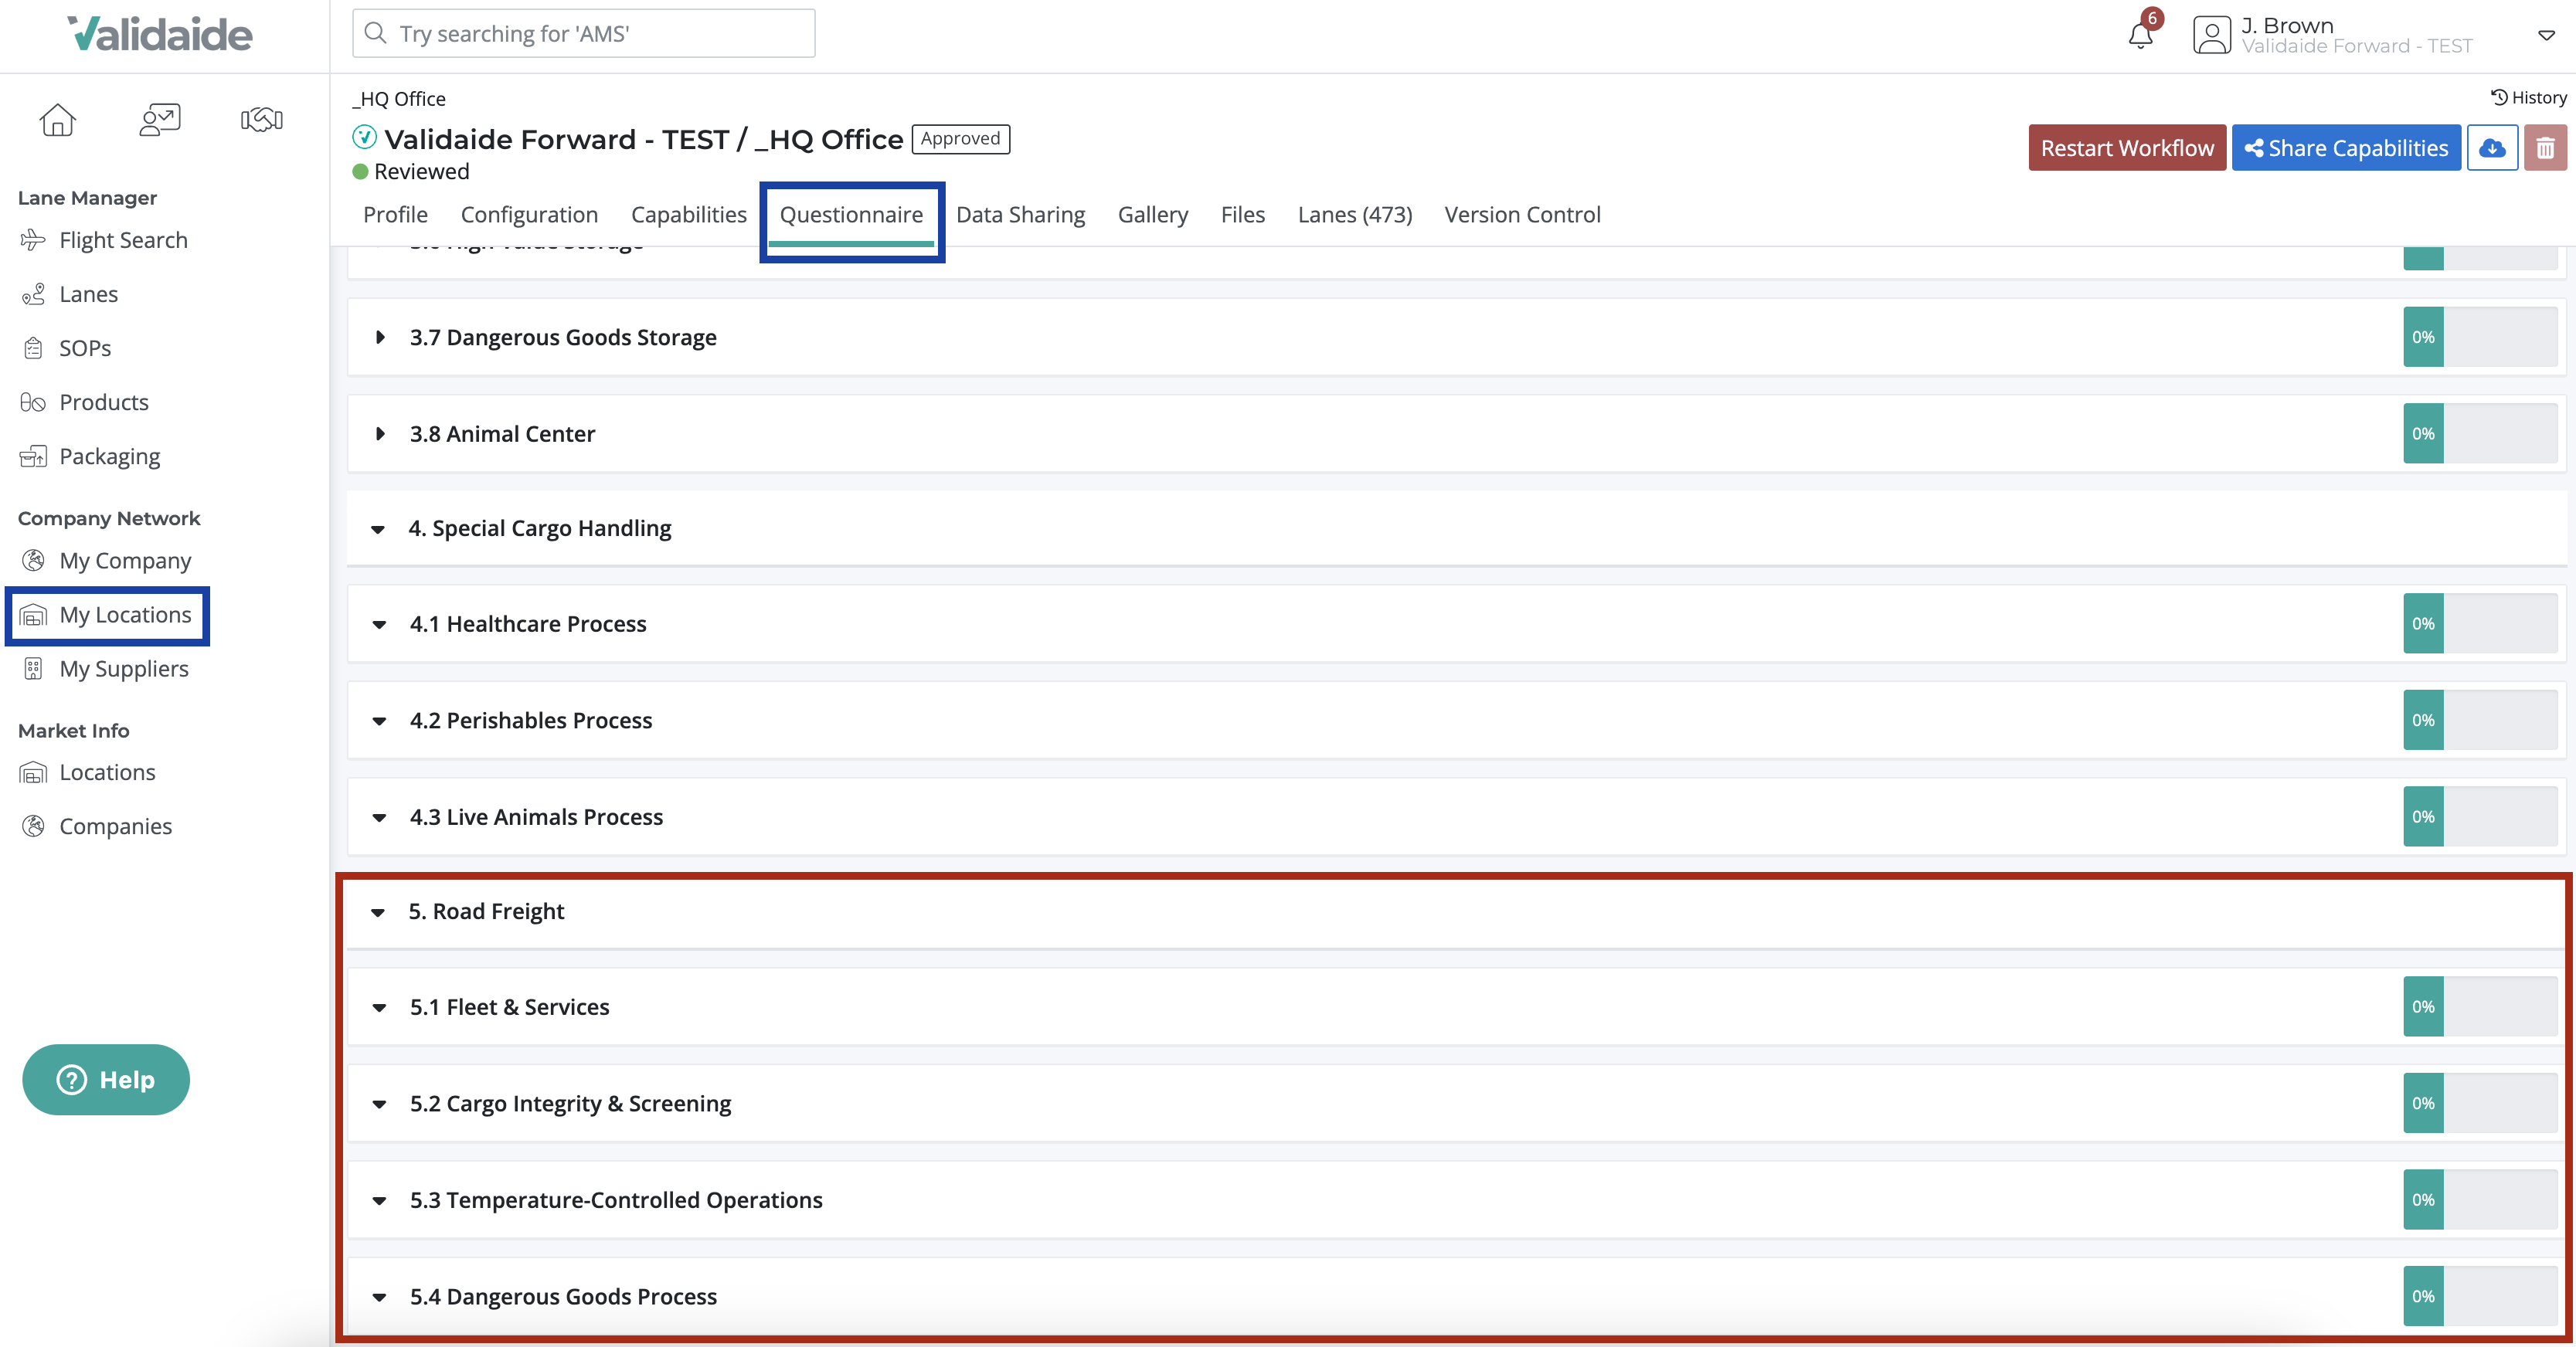Collapse 5.3 Temperature-Controlled Operations section
Viewport: 2576px width, 1347px height.
pyautogui.click(x=379, y=1201)
